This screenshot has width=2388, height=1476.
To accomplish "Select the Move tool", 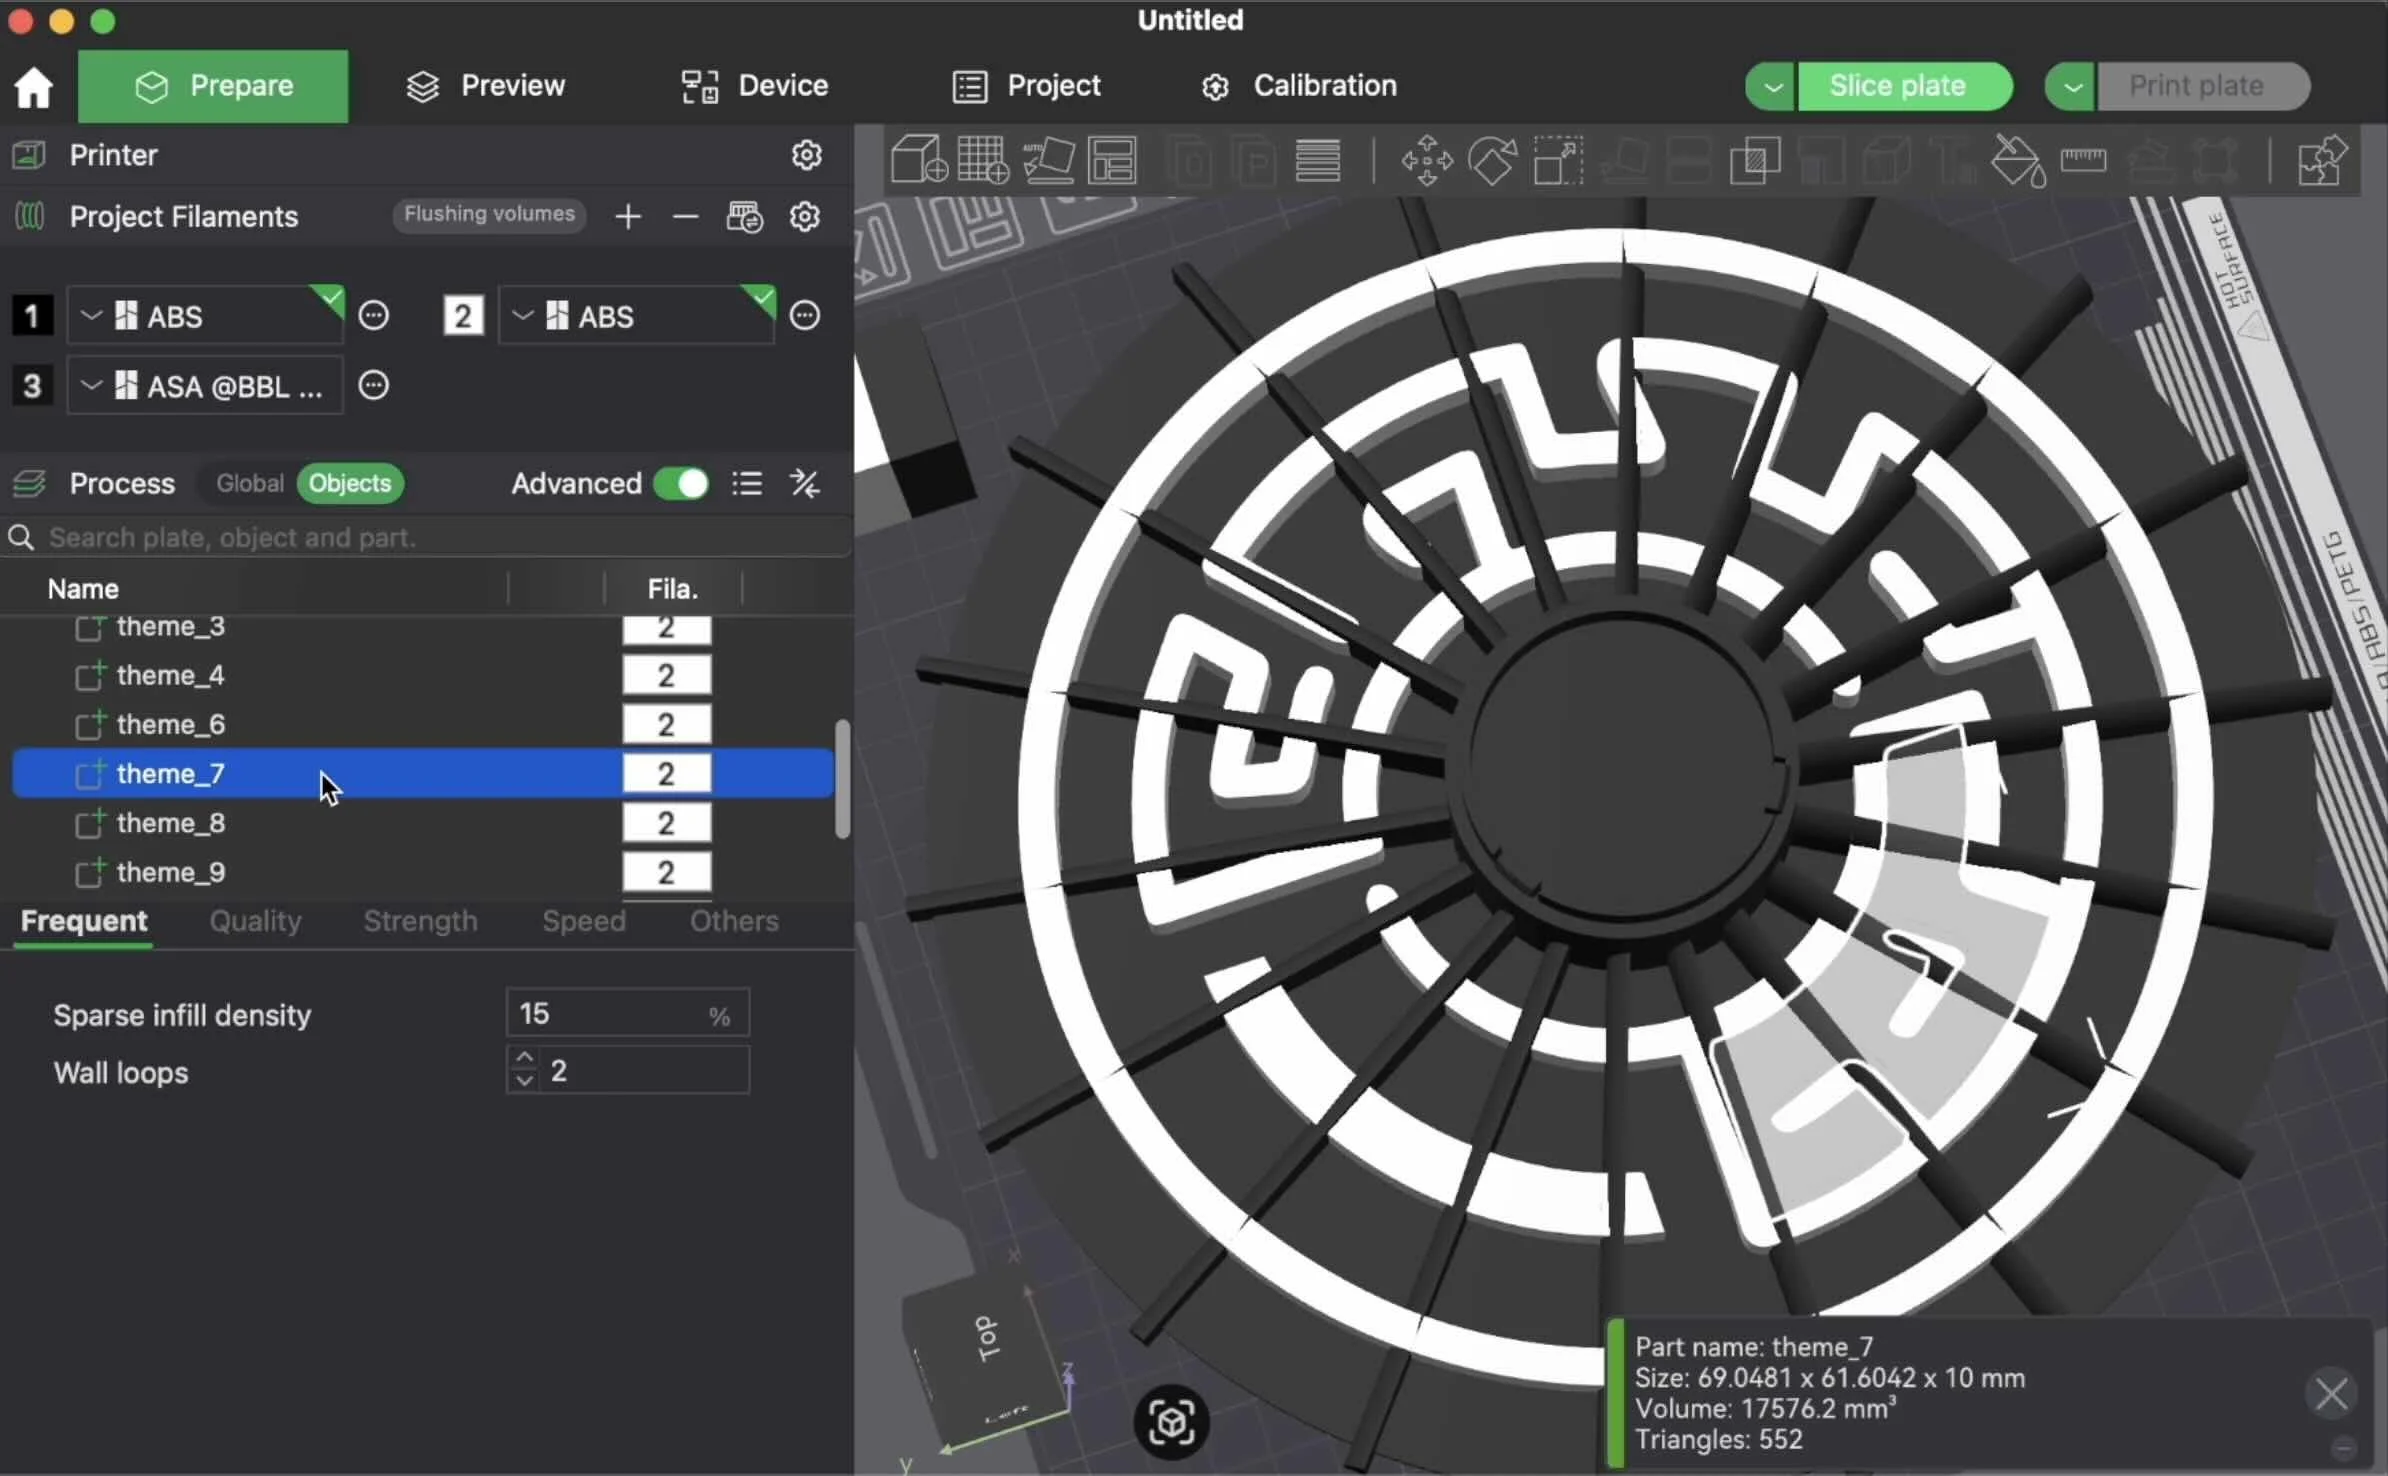I will click(x=1427, y=160).
